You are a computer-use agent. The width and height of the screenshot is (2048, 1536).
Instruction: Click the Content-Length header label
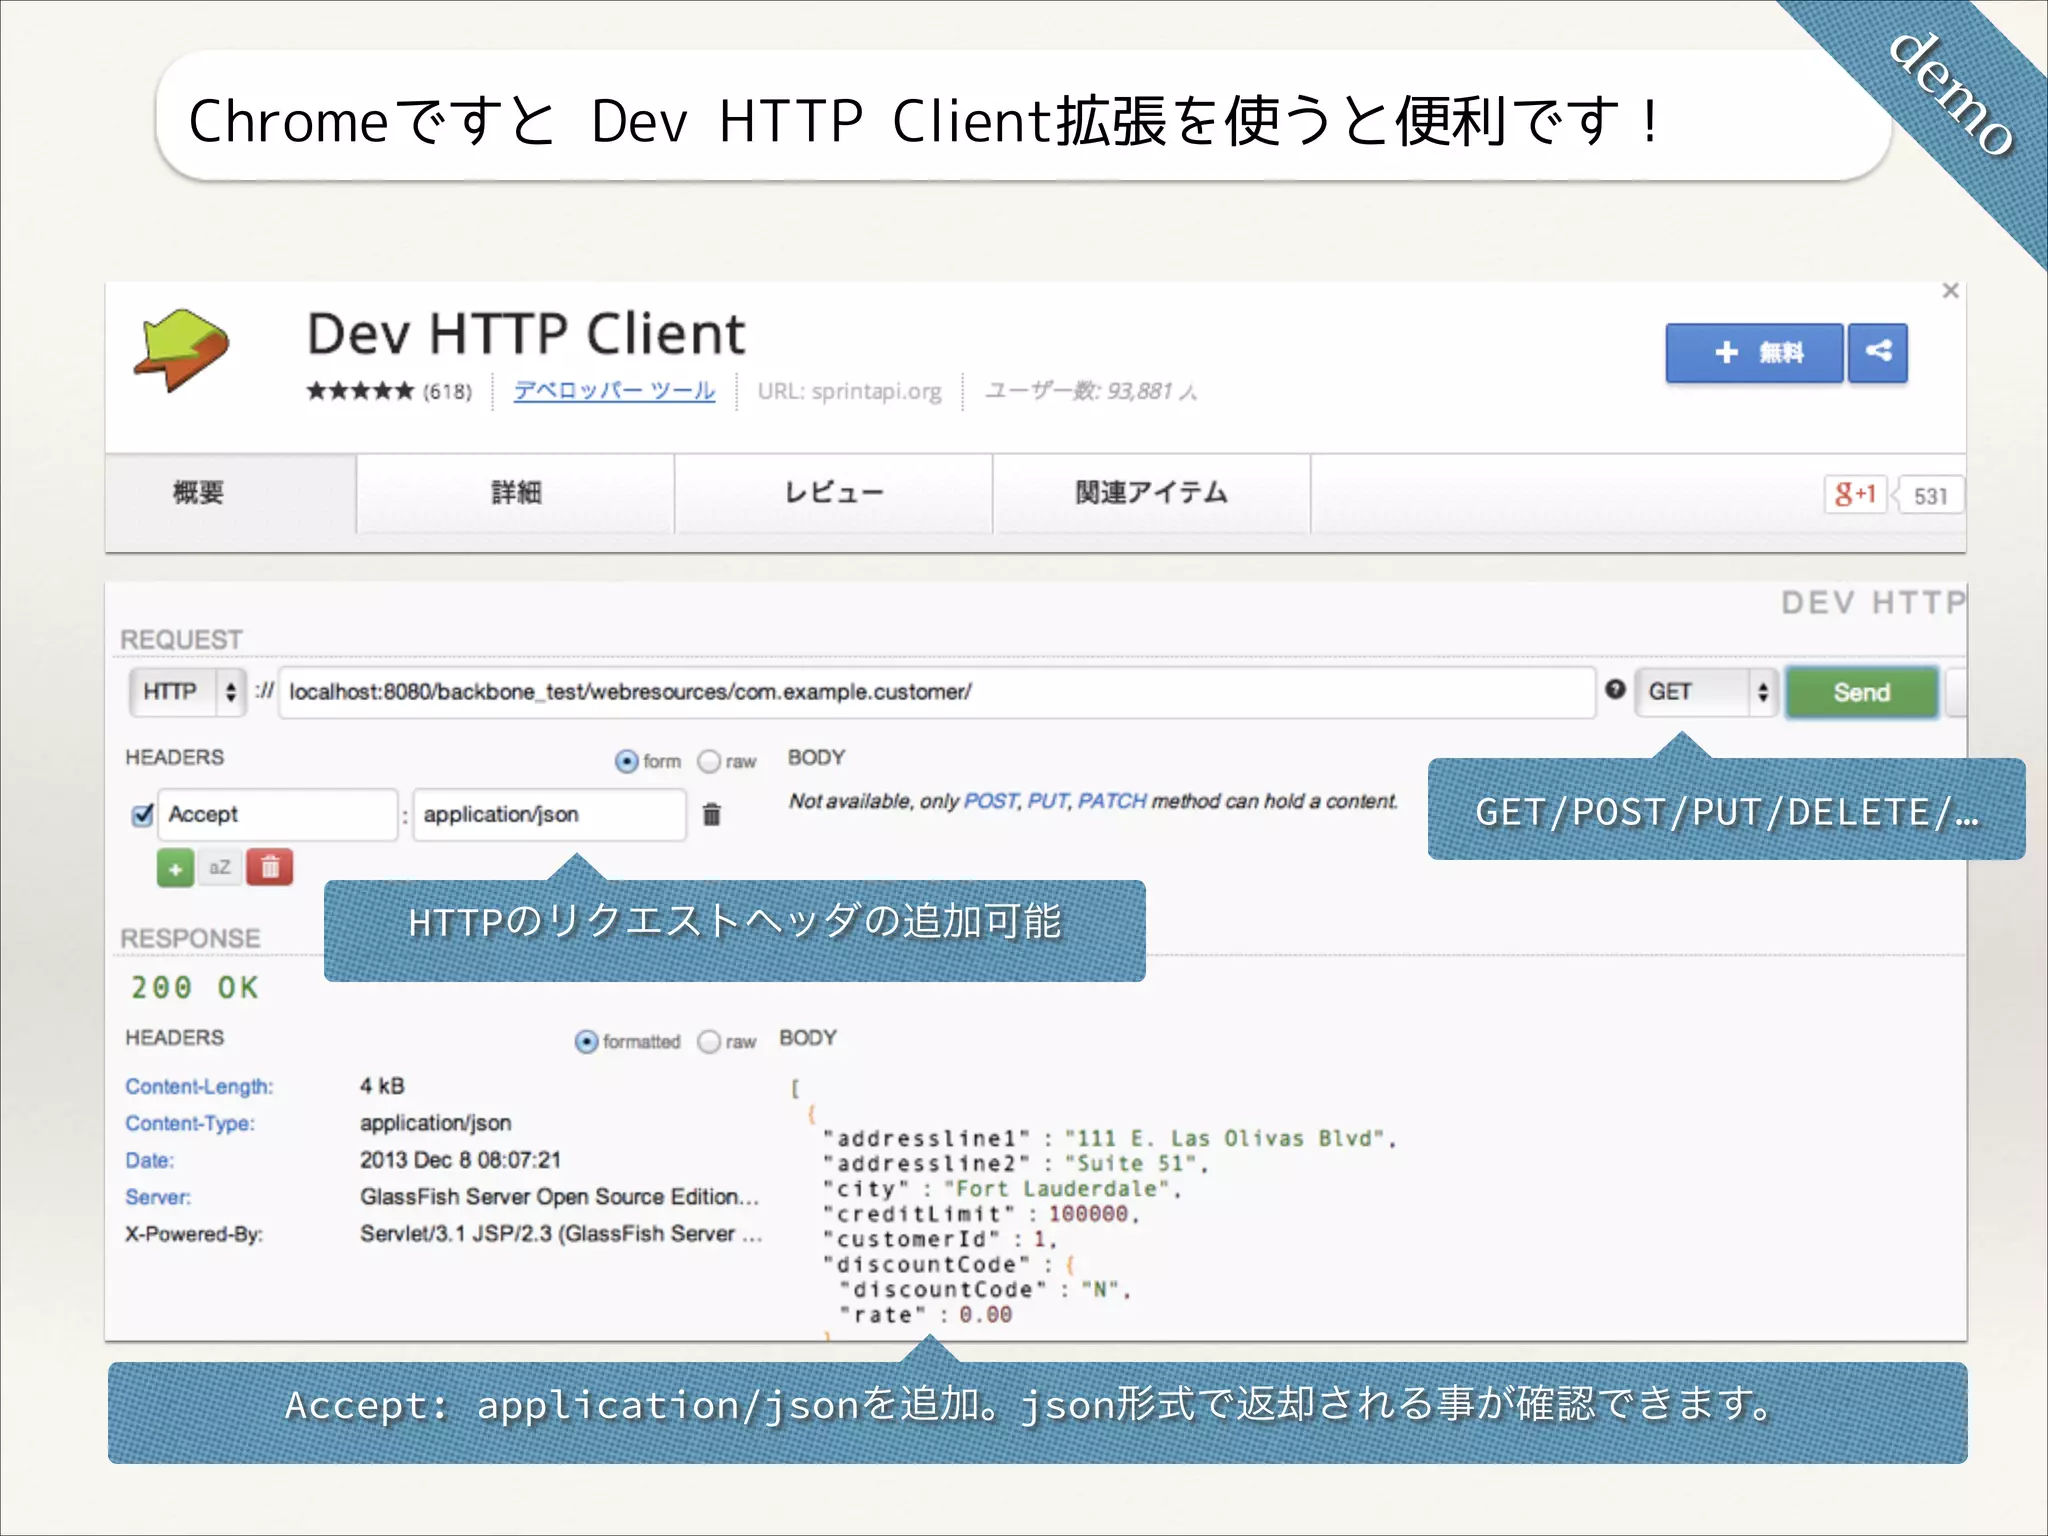pyautogui.click(x=199, y=1087)
